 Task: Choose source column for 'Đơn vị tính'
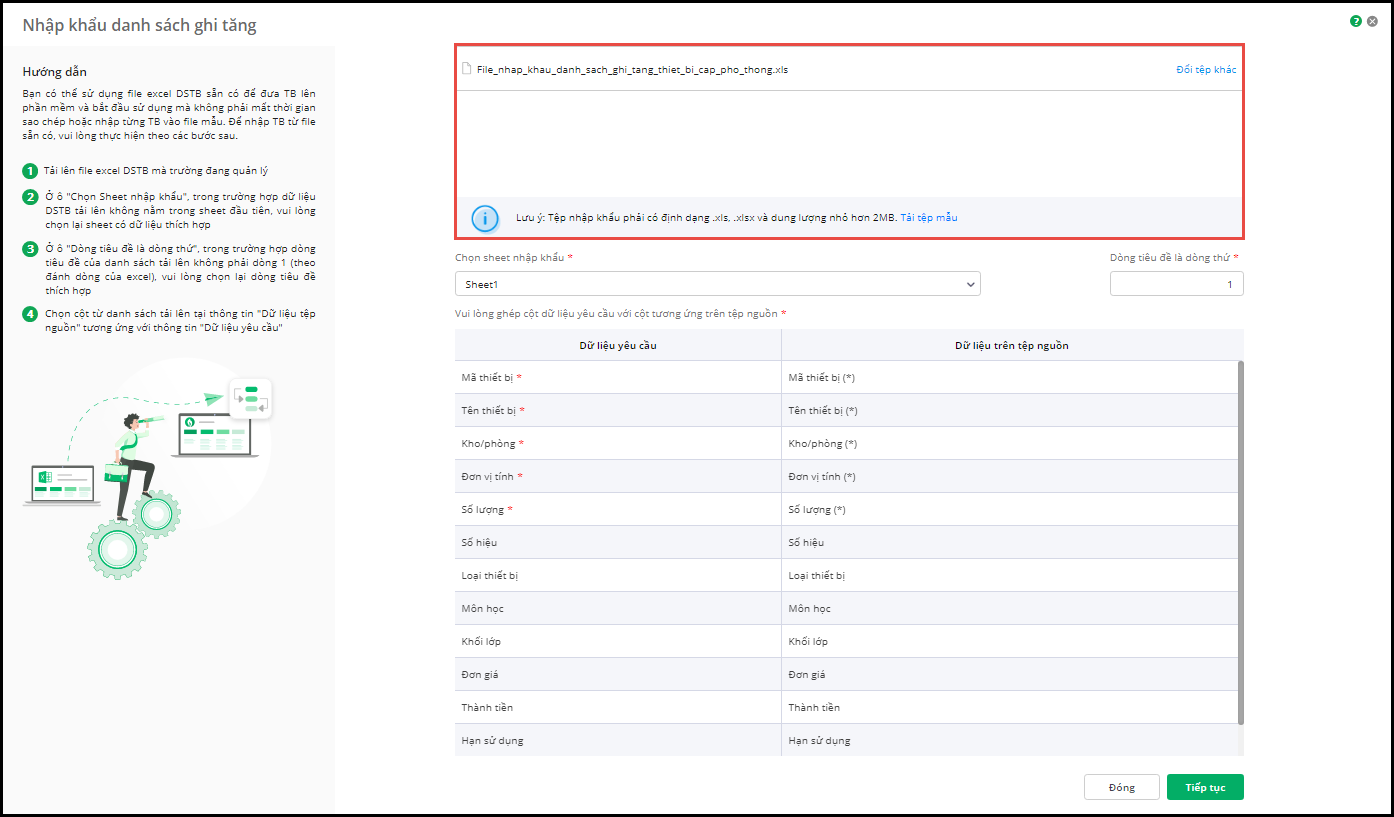[1008, 477]
